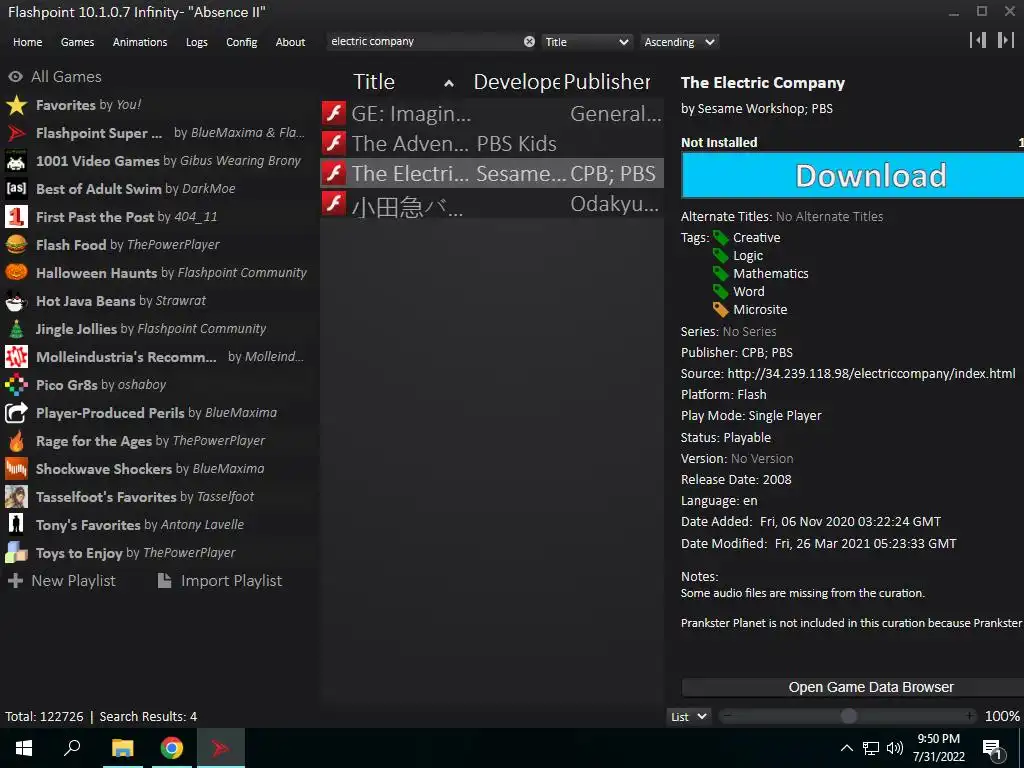Click the Flashpoint Super playlist red arrow icon
This screenshot has height=768, width=1024.
(16, 133)
